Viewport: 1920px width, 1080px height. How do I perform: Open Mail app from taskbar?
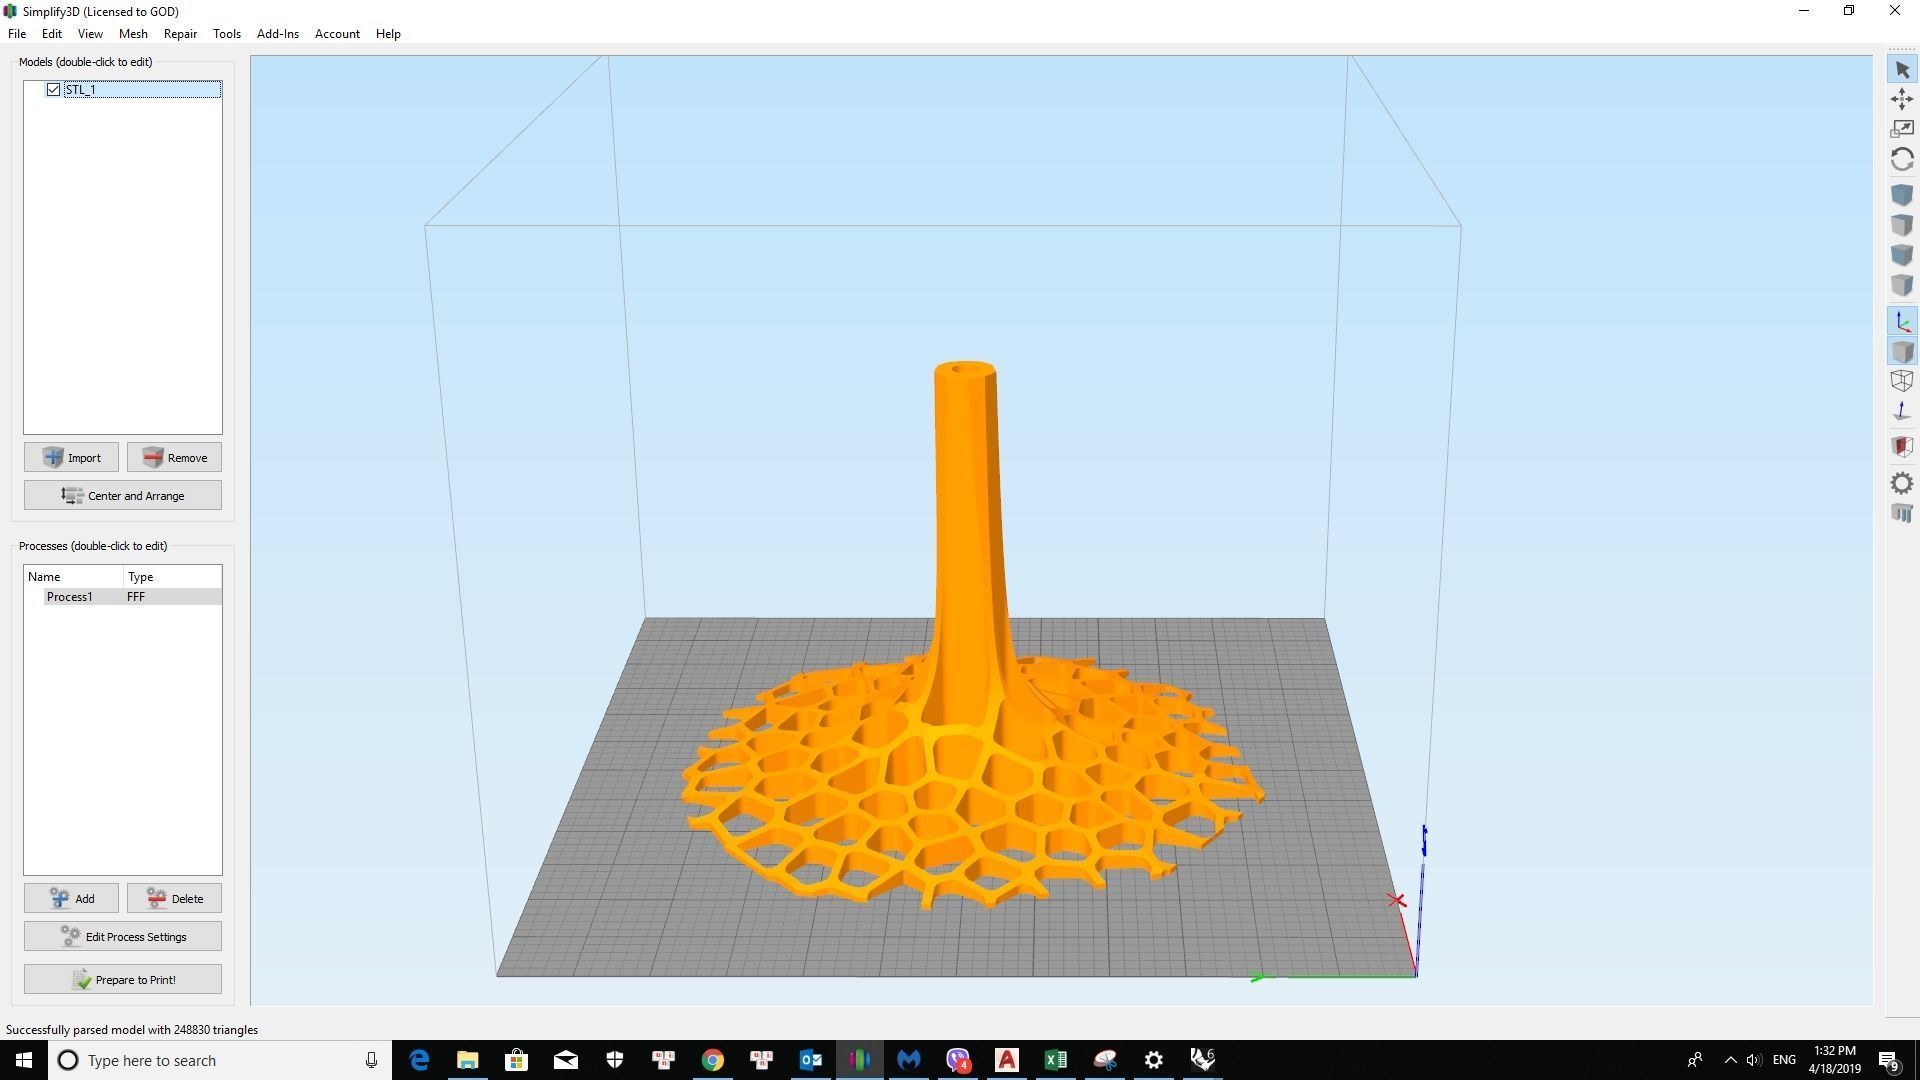[566, 1060]
